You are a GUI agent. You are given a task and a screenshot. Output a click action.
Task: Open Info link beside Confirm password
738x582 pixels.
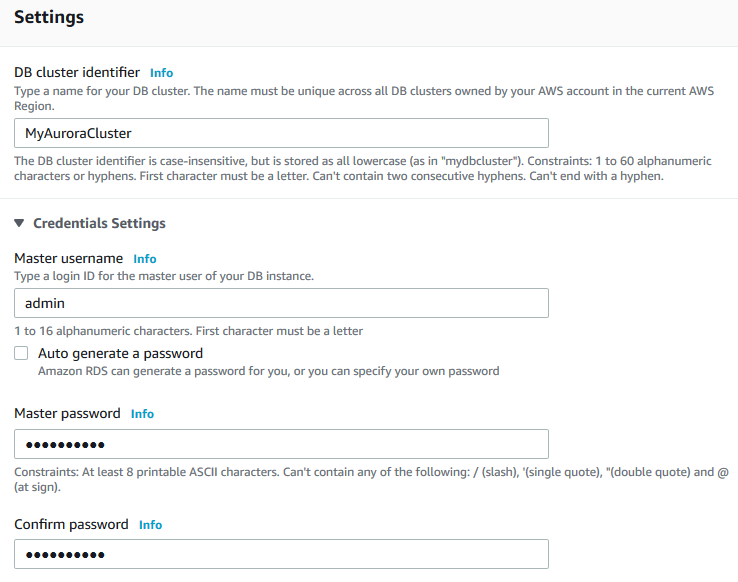151,525
